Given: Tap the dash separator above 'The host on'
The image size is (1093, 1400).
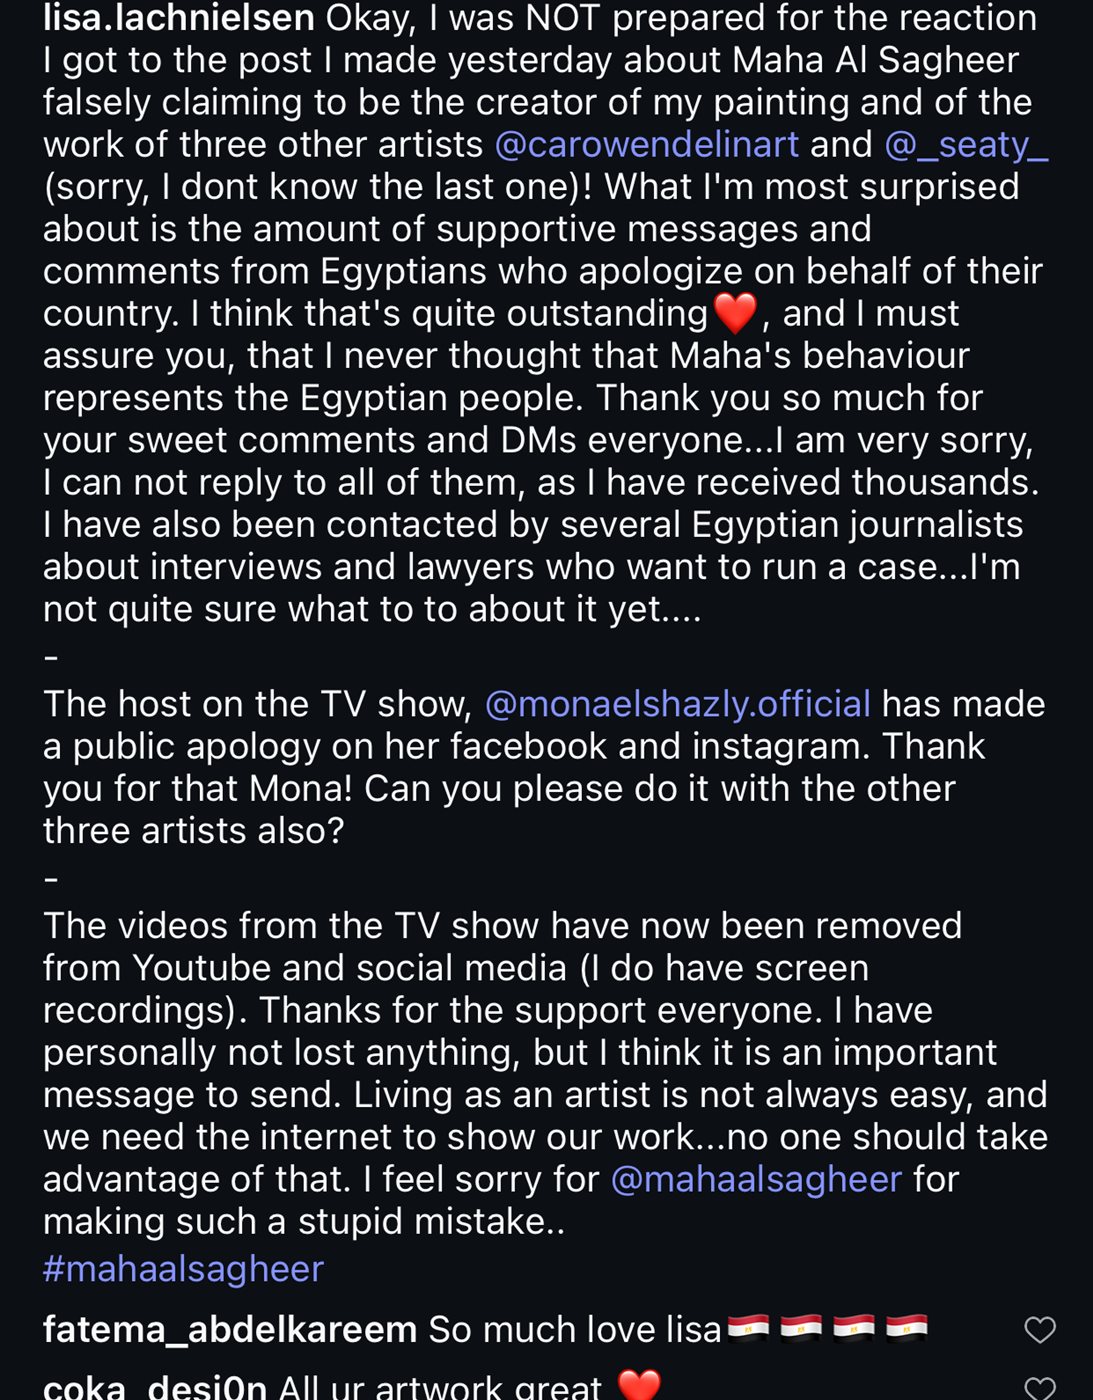Looking at the screenshot, I should (51, 658).
